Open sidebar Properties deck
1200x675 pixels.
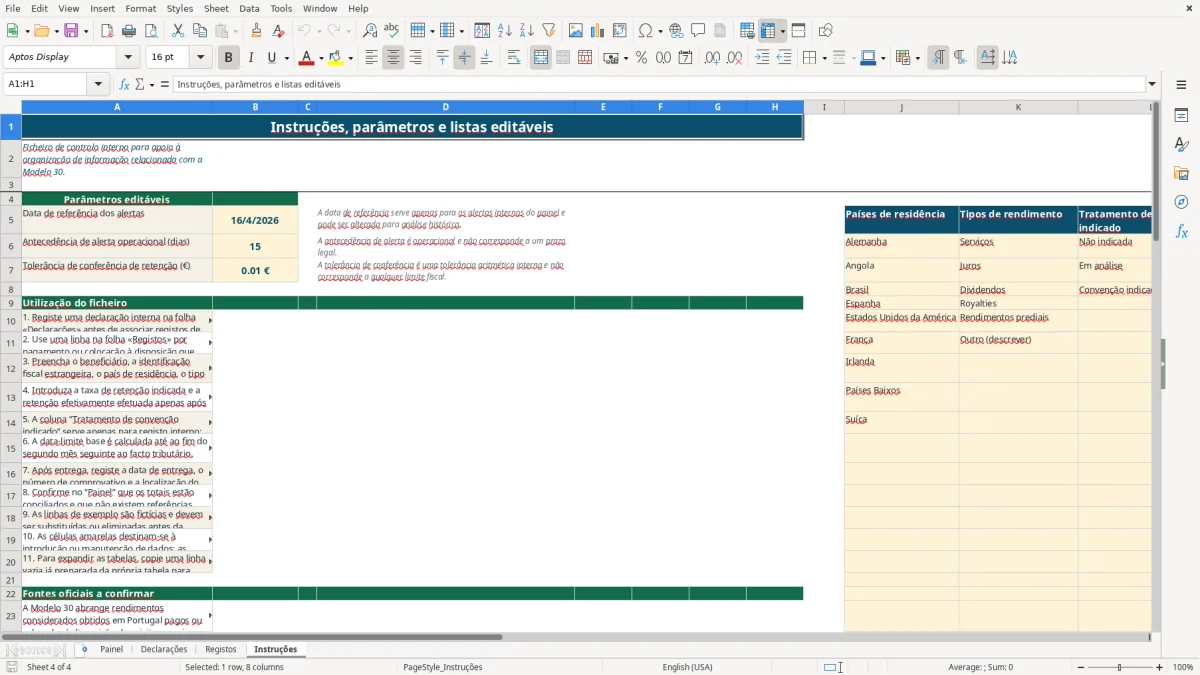tap(1181, 116)
